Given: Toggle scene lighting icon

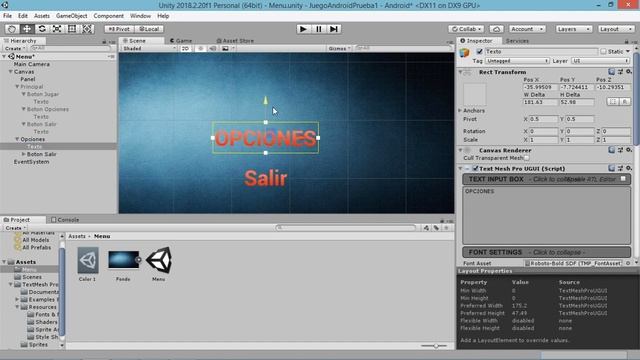Looking at the screenshot, I should coord(200,48).
